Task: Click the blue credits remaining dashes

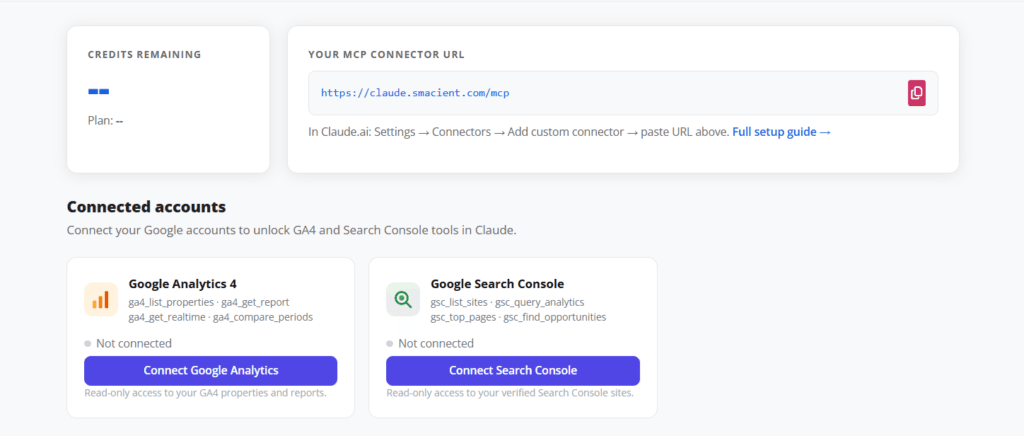Action: [99, 92]
